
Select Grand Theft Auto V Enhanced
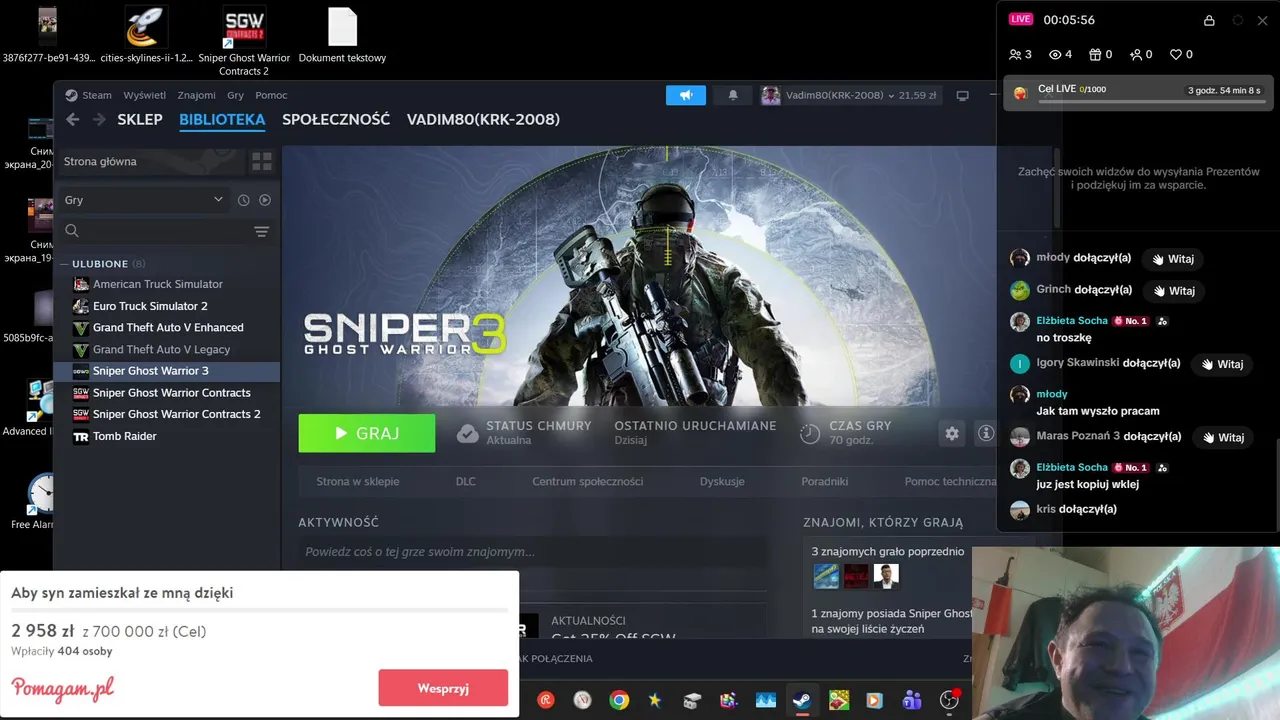pos(167,327)
